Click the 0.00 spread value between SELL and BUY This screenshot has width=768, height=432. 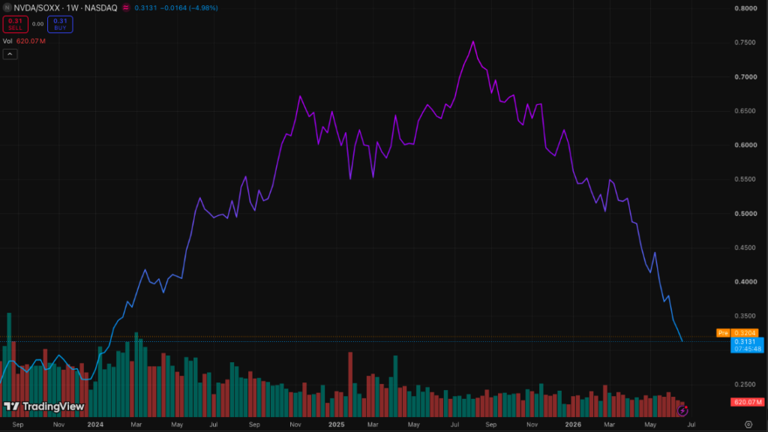click(38, 24)
